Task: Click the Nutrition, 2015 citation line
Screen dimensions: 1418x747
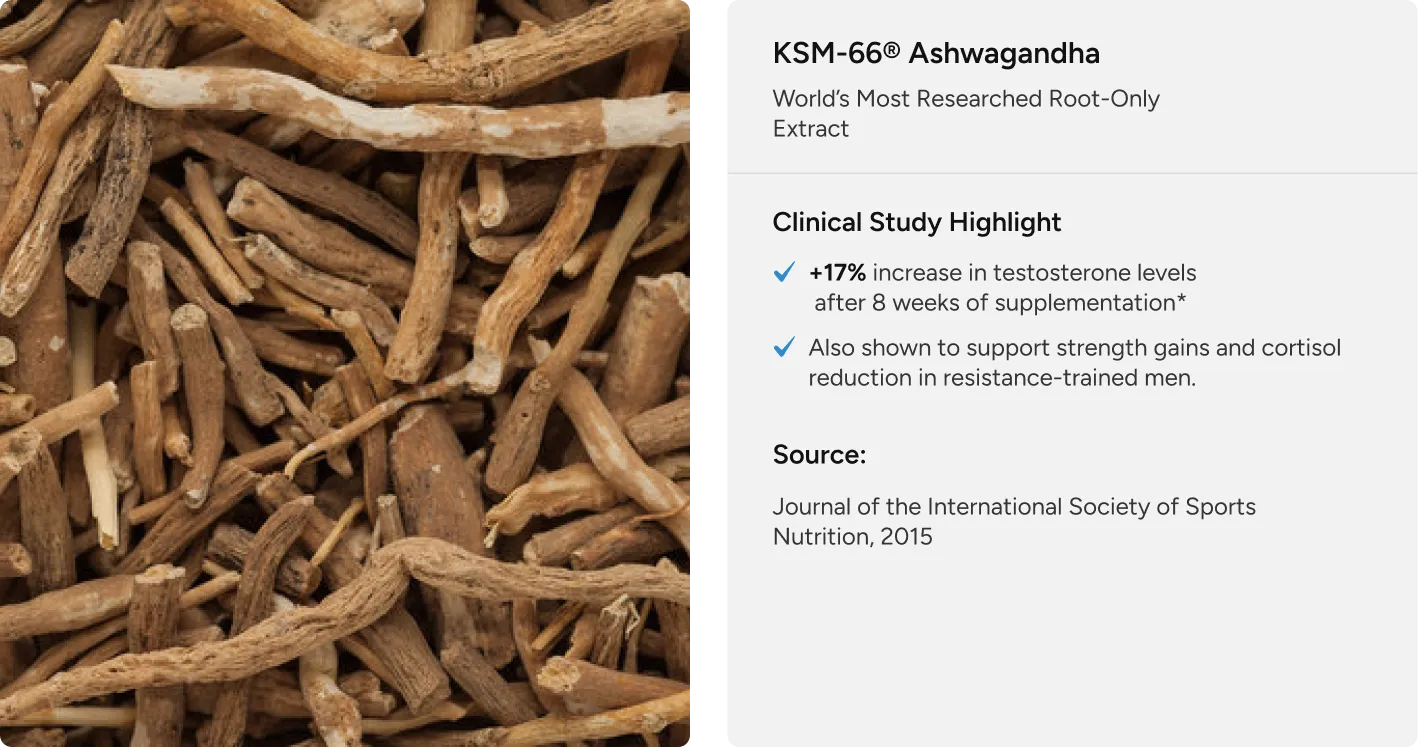Action: pyautogui.click(x=852, y=537)
